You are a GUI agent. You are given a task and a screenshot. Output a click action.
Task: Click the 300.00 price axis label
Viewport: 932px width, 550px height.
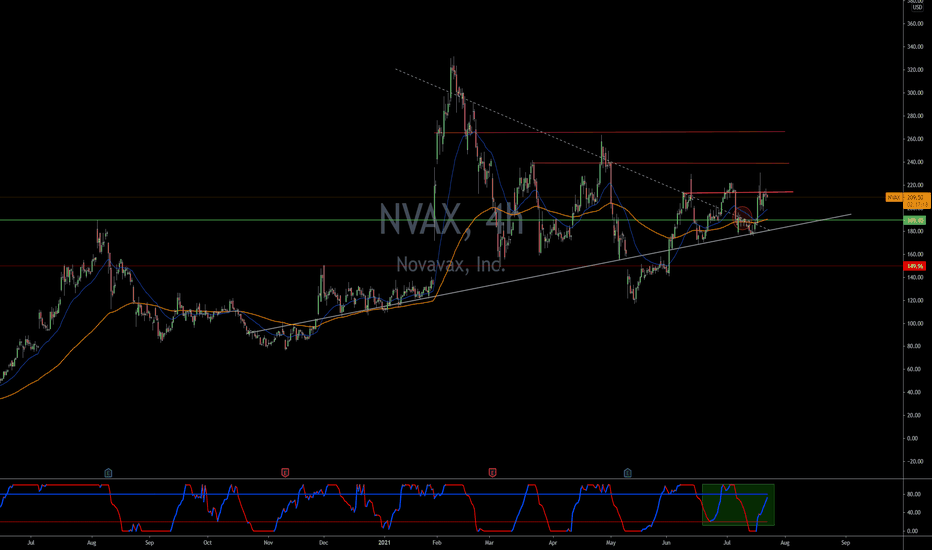[x=915, y=93]
